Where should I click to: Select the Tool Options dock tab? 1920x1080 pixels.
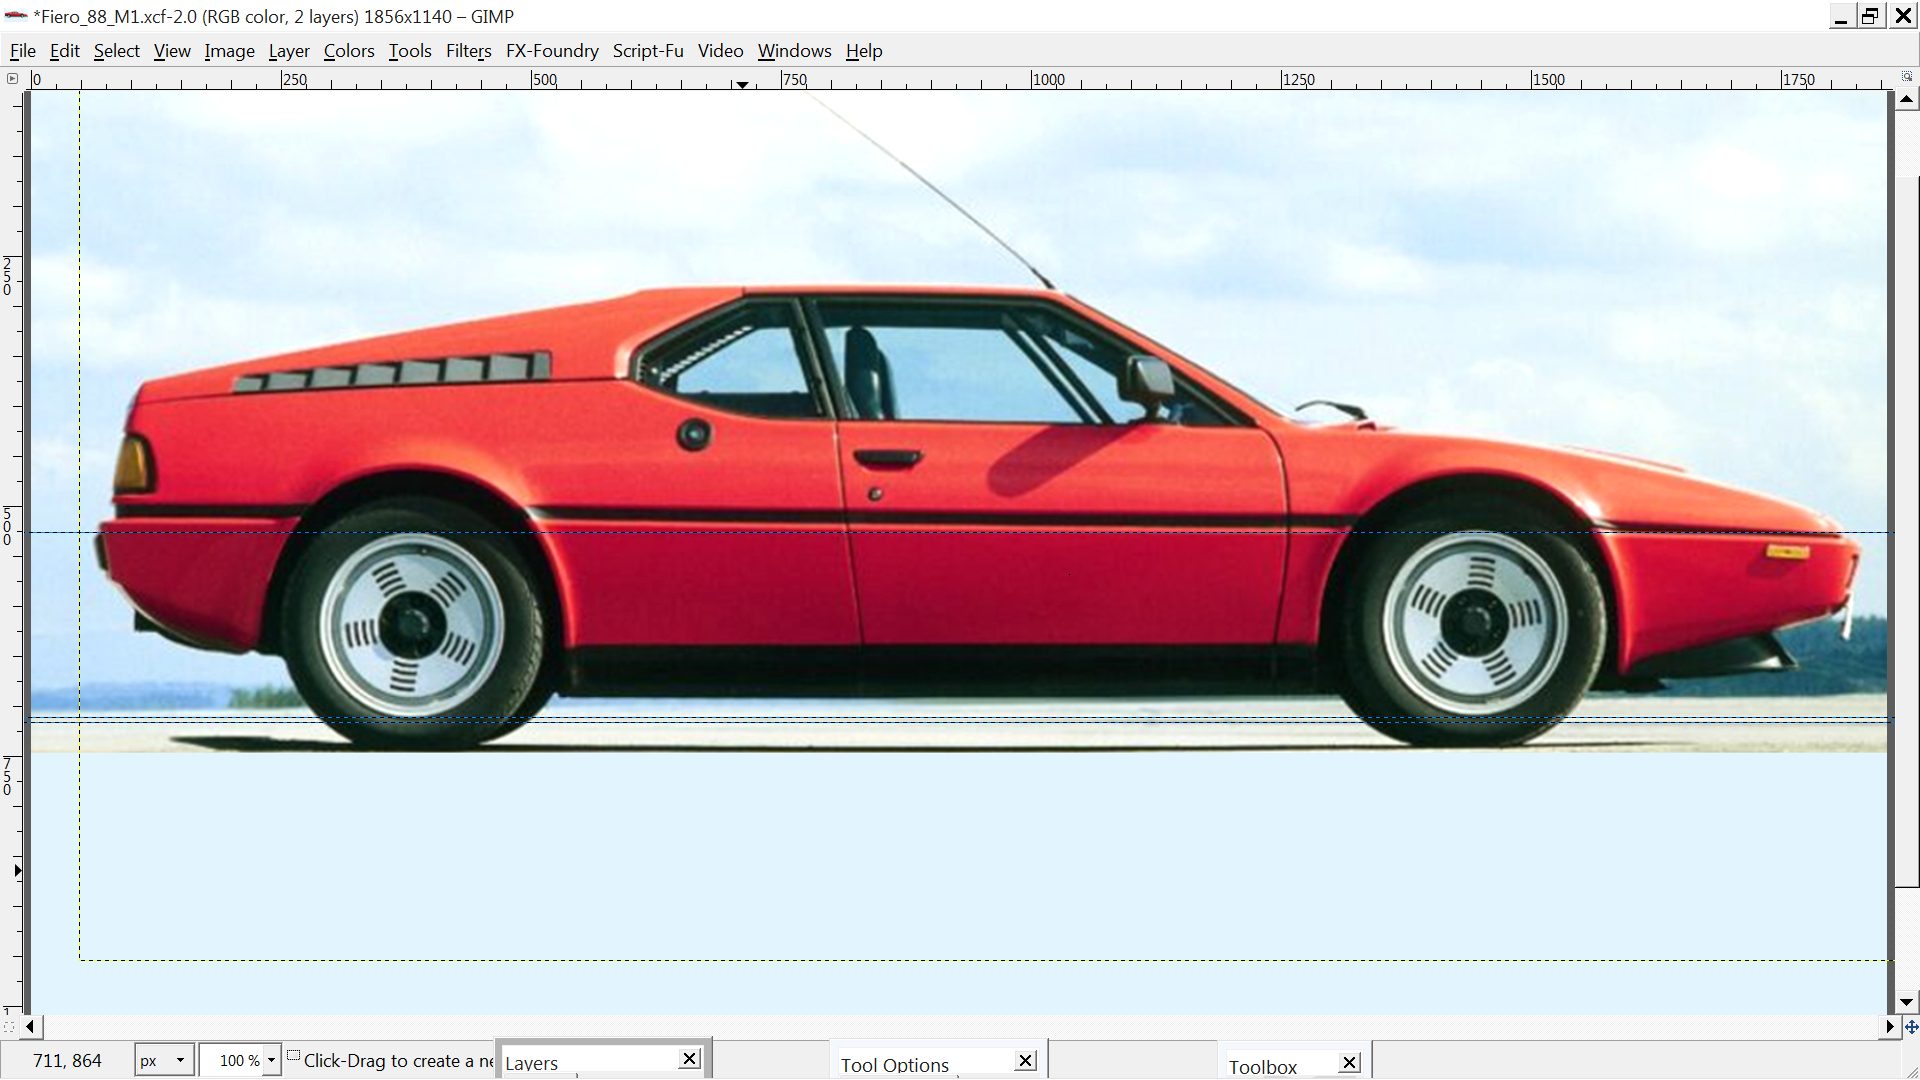pyautogui.click(x=894, y=1065)
